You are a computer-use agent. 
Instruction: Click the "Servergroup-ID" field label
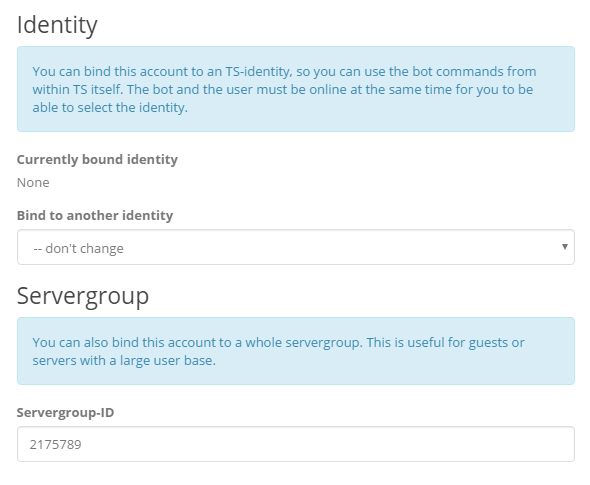click(65, 412)
